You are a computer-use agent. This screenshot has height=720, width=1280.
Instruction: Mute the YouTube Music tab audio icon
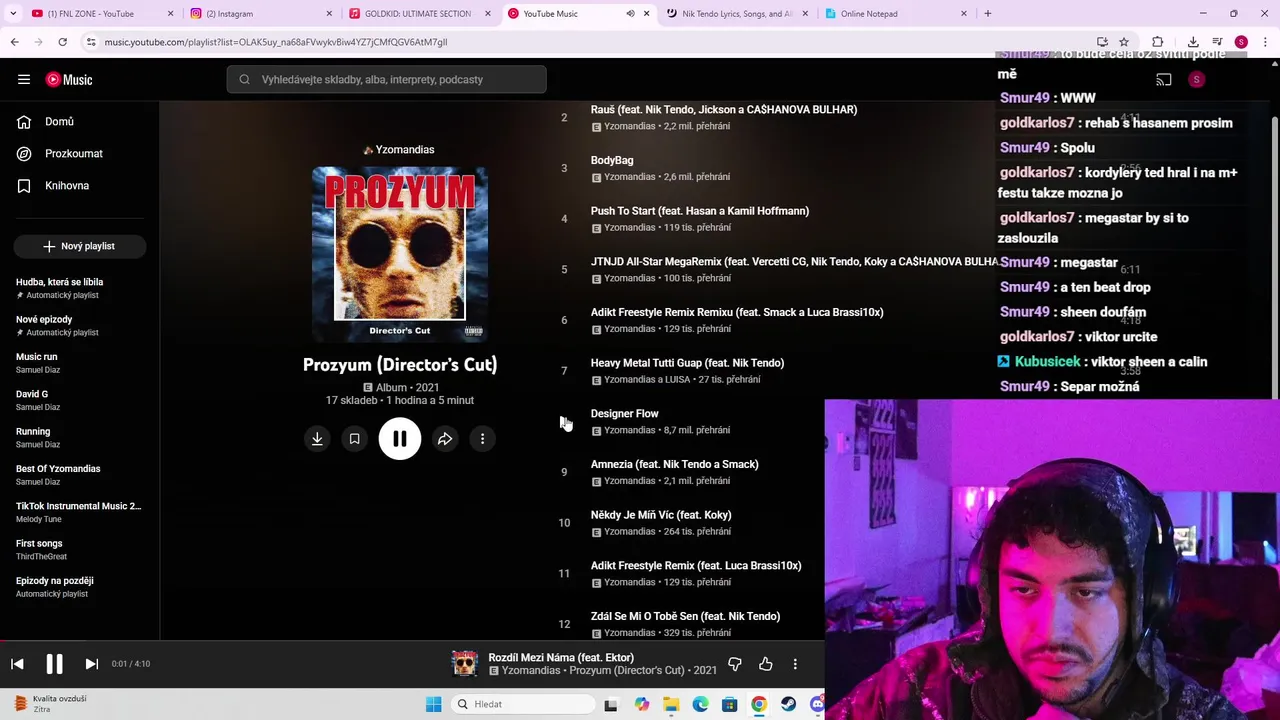[630, 14]
